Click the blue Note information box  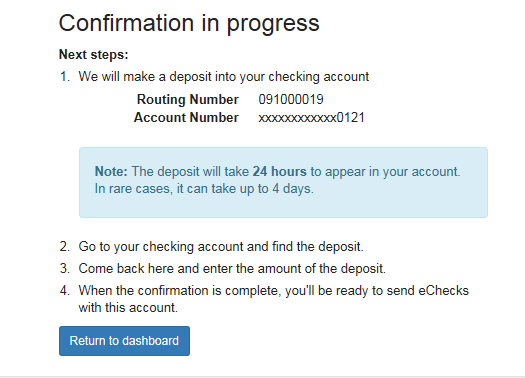pos(283,182)
